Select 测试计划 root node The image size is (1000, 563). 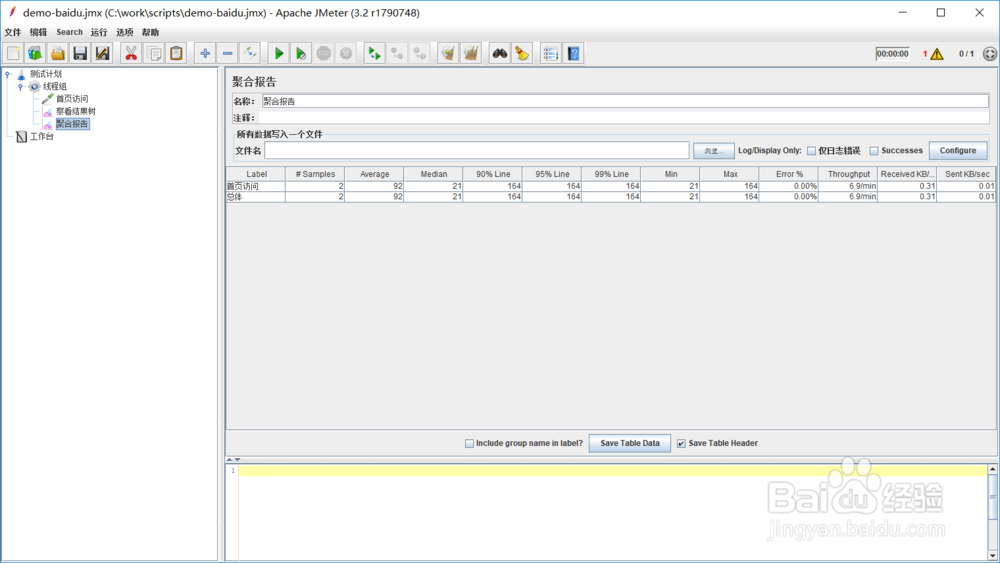[46, 74]
